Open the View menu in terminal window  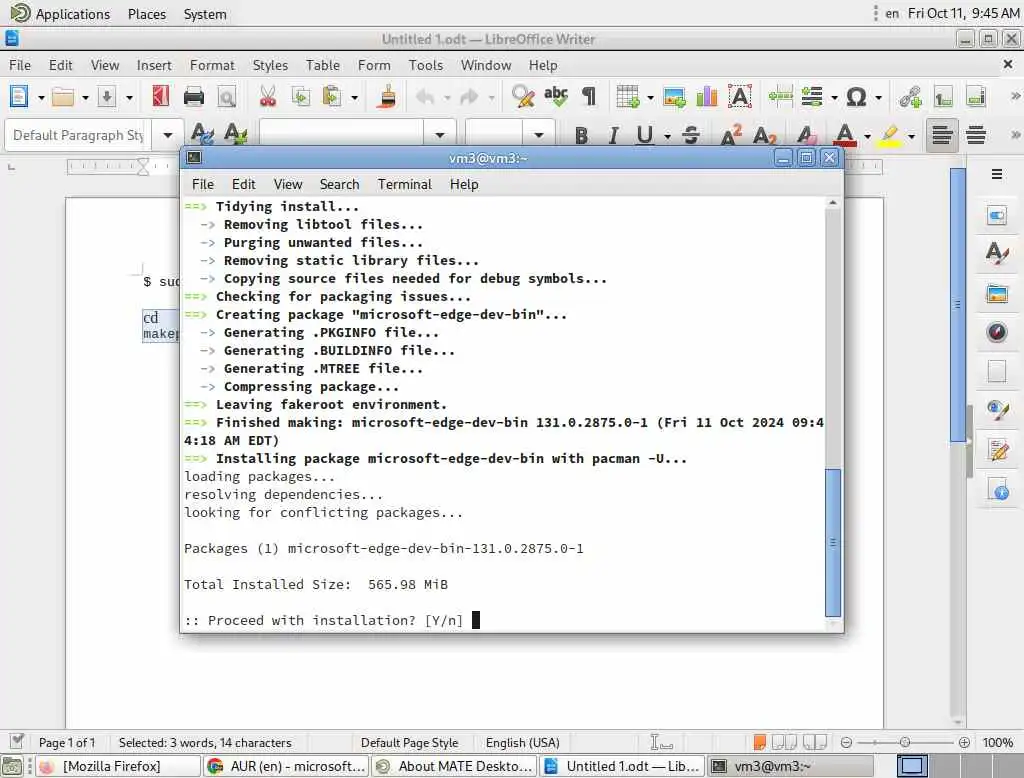point(287,184)
